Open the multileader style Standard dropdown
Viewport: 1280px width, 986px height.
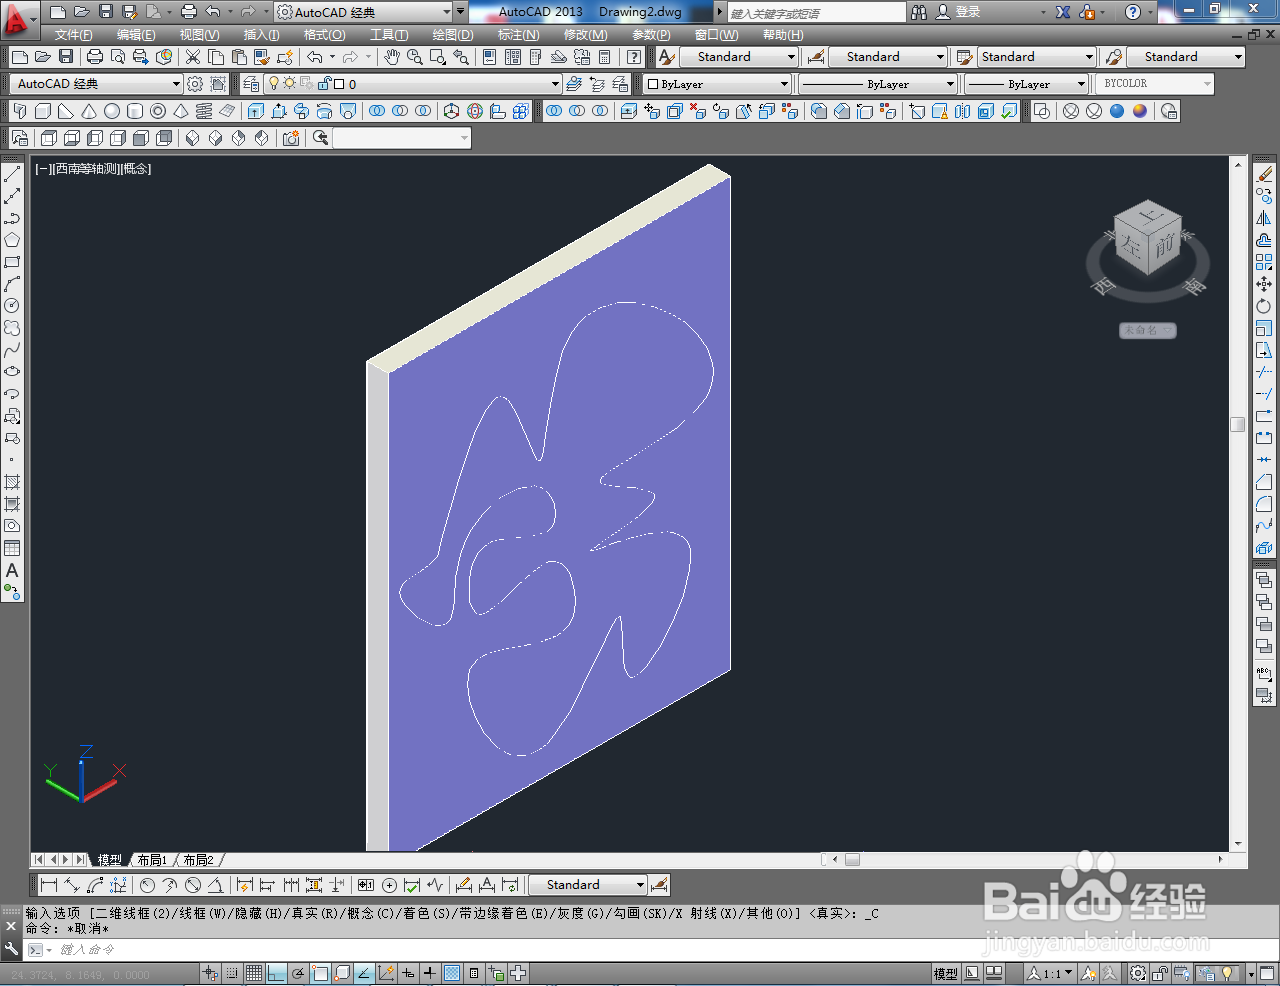point(1186,57)
